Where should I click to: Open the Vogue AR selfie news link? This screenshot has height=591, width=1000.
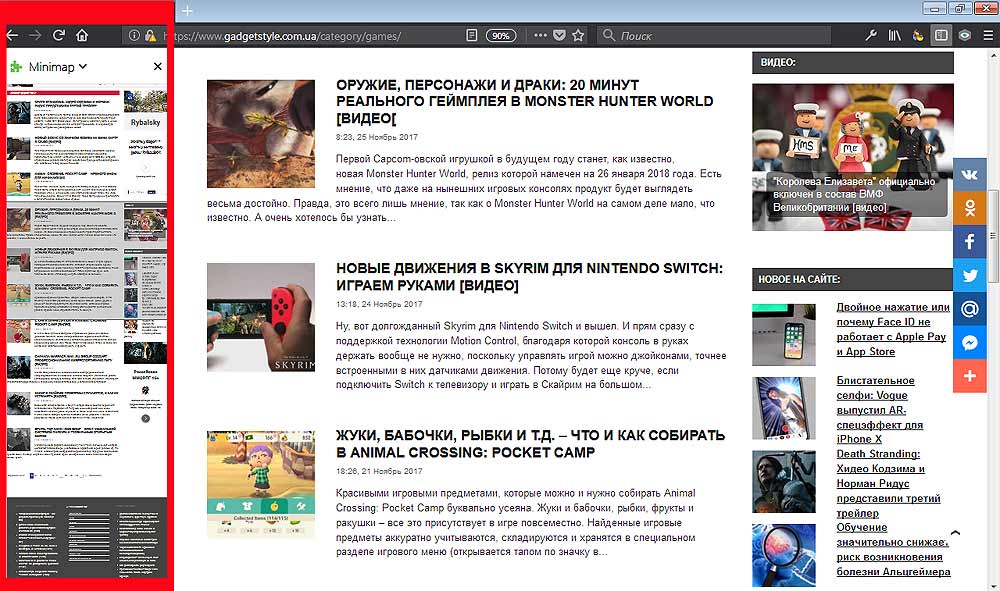click(879, 409)
